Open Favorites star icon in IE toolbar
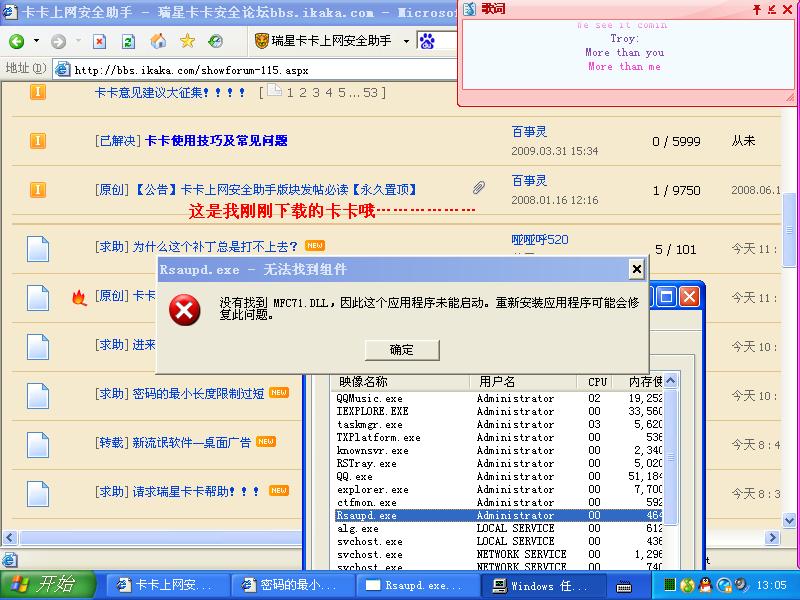Viewport: 800px width, 600px height. (x=187, y=41)
